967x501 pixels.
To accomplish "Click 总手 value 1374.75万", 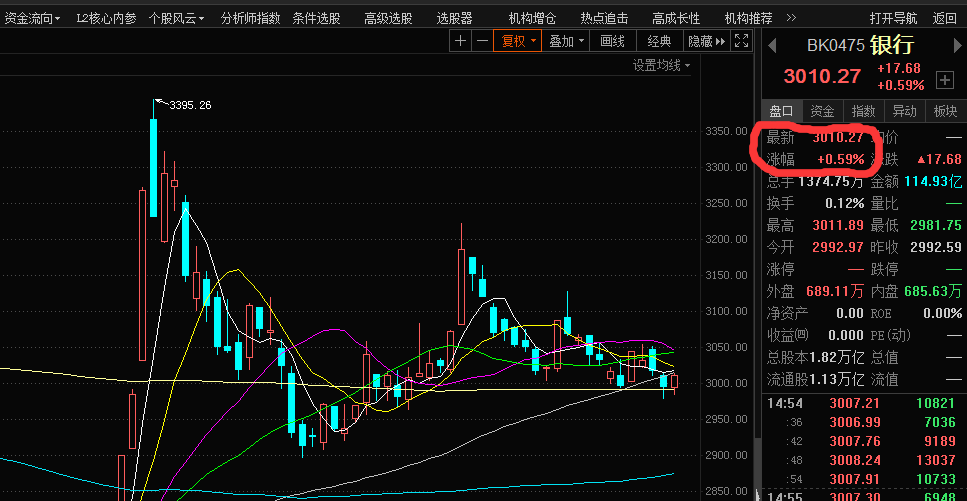I will click(831, 181).
